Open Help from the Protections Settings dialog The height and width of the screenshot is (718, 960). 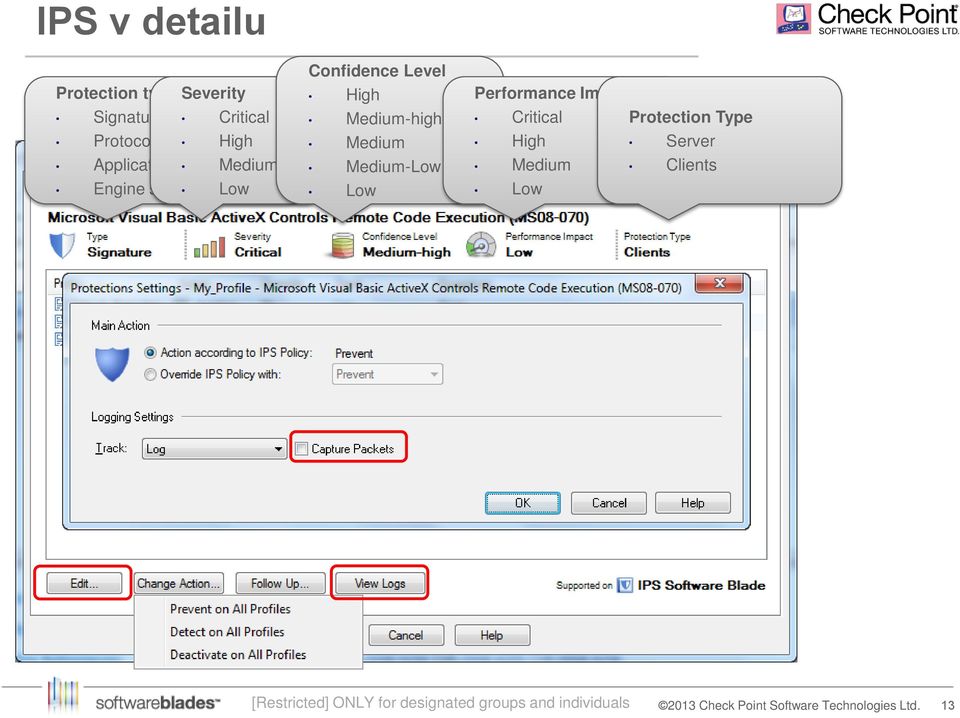[x=692, y=503]
